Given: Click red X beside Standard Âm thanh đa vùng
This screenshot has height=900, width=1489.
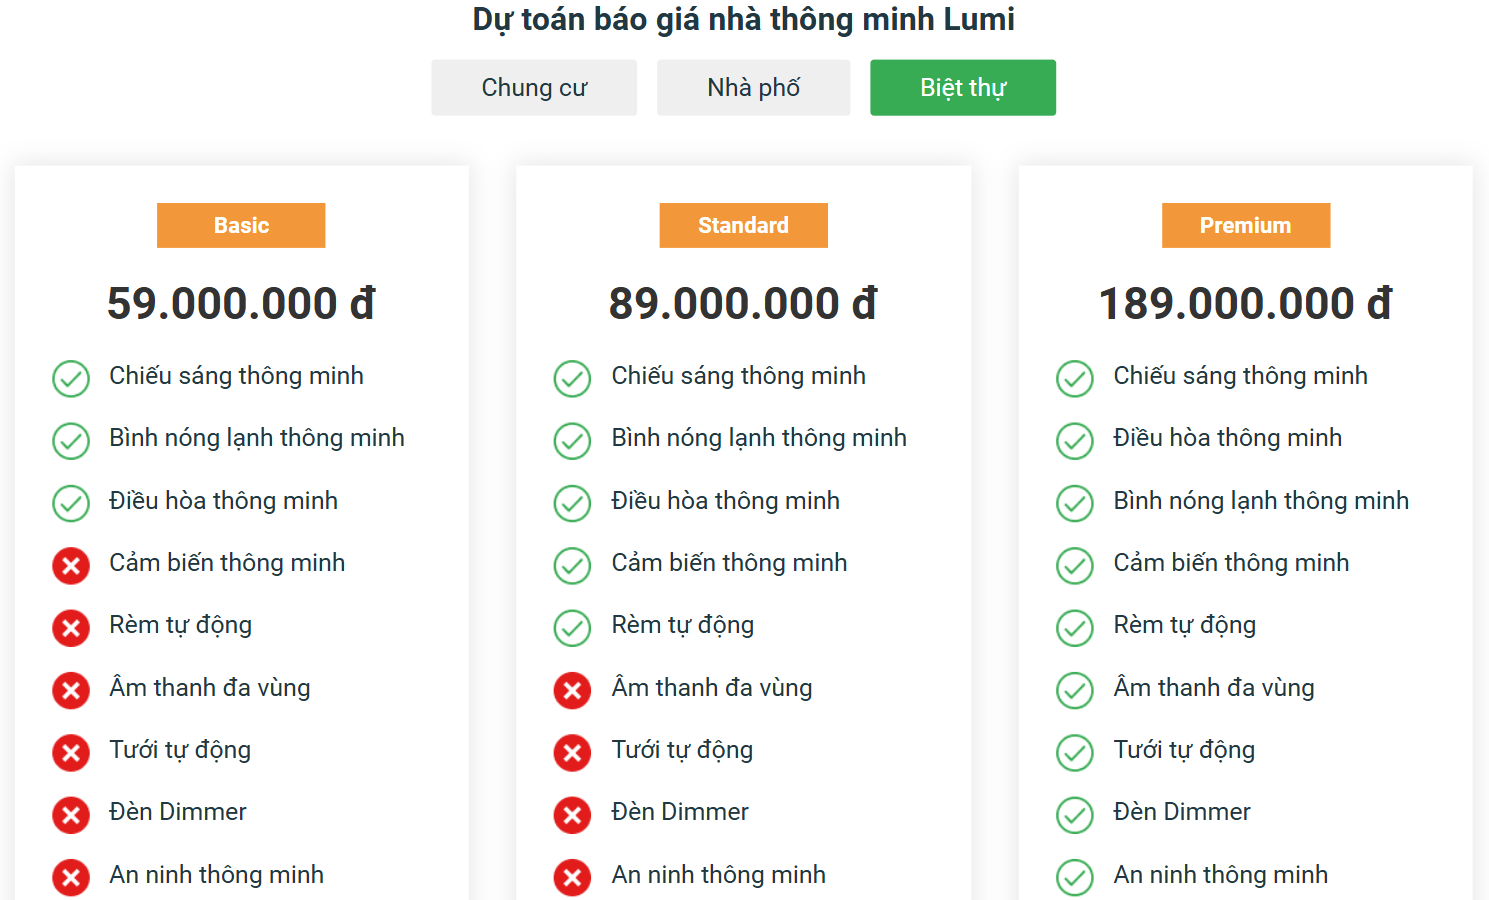Looking at the screenshot, I should pos(572,690).
